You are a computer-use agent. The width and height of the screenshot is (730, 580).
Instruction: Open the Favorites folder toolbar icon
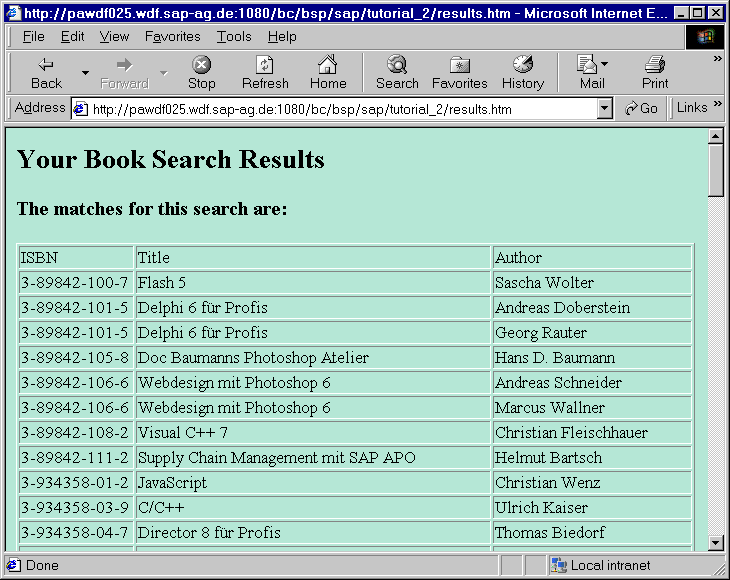(460, 65)
